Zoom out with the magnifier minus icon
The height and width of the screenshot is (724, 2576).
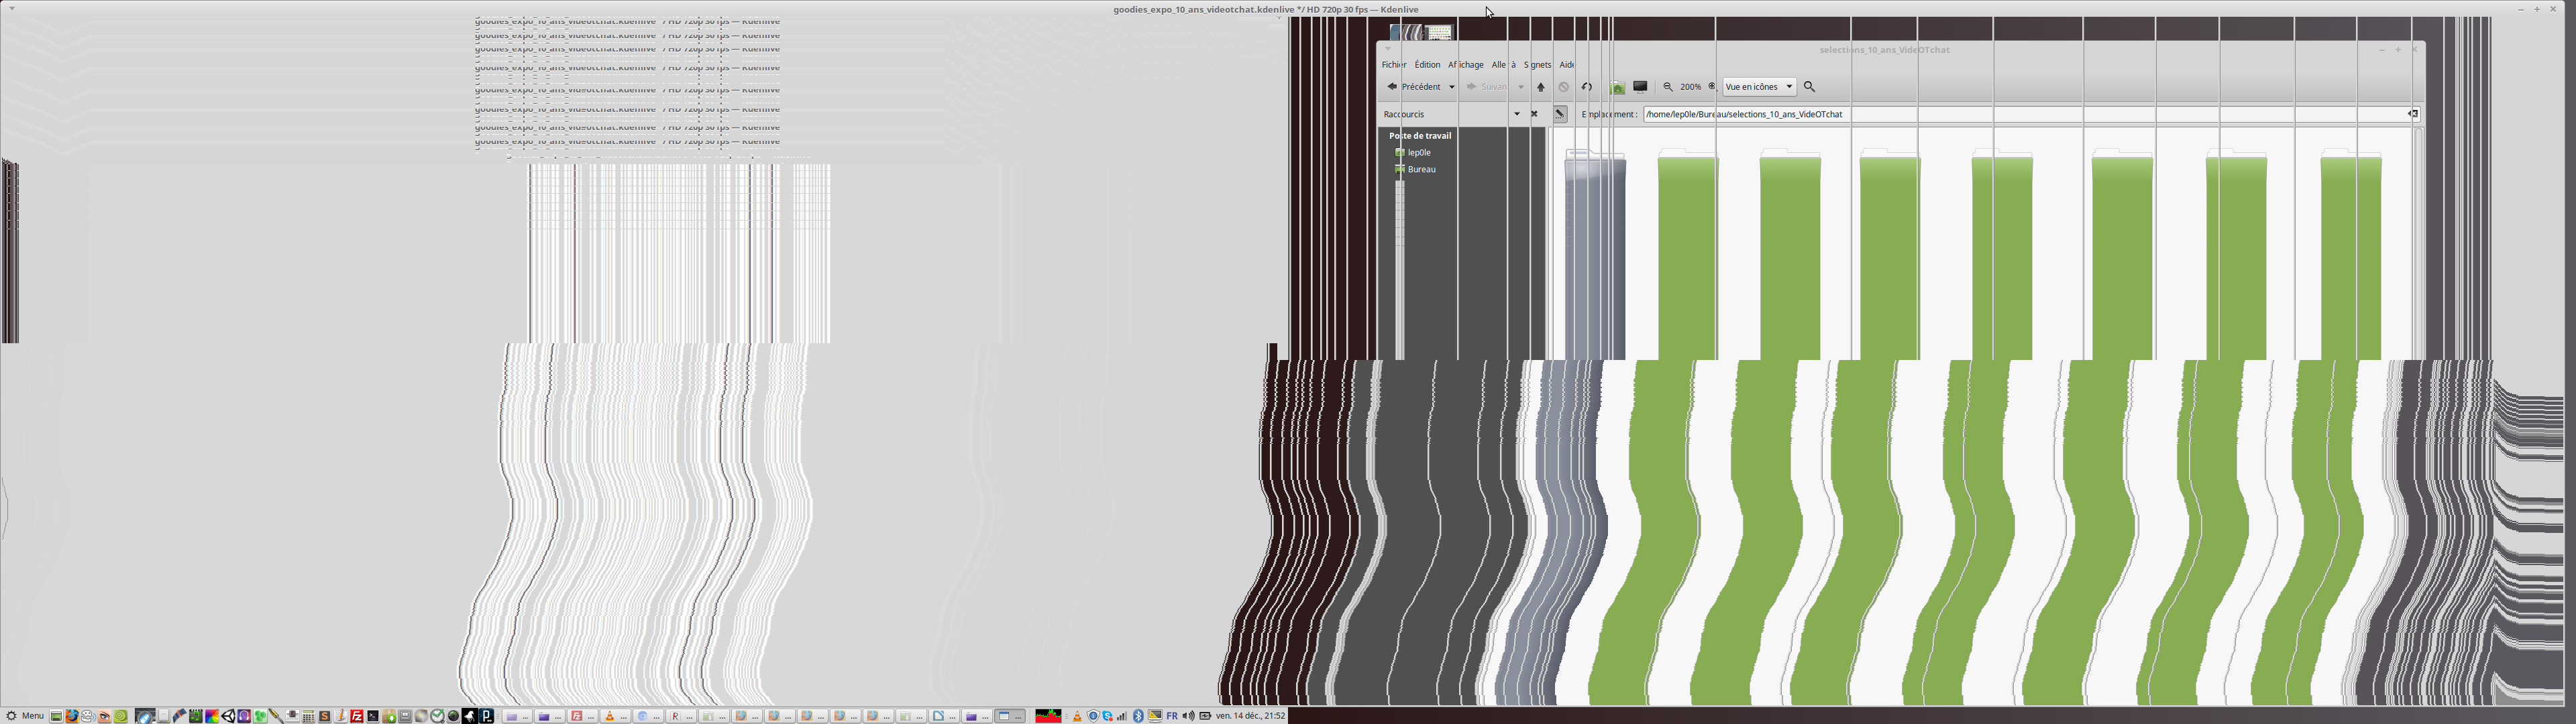point(1667,87)
